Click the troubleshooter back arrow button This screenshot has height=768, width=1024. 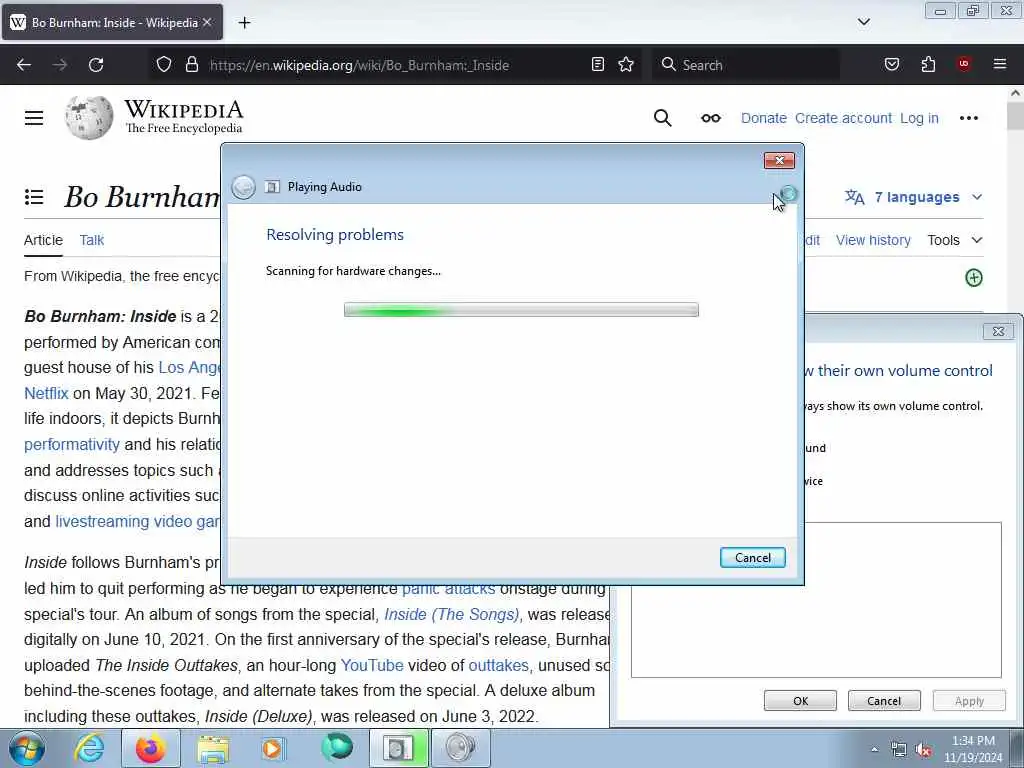pyautogui.click(x=244, y=187)
